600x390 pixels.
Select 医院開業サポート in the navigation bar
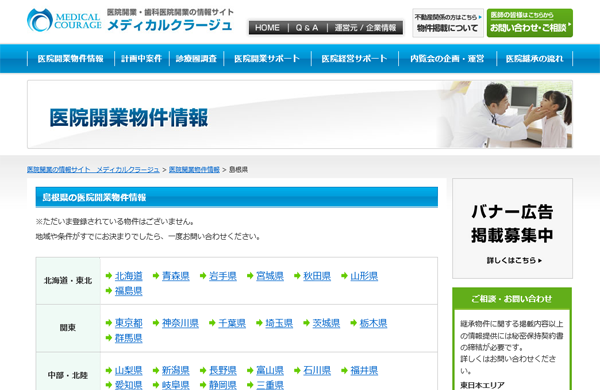click(267, 59)
